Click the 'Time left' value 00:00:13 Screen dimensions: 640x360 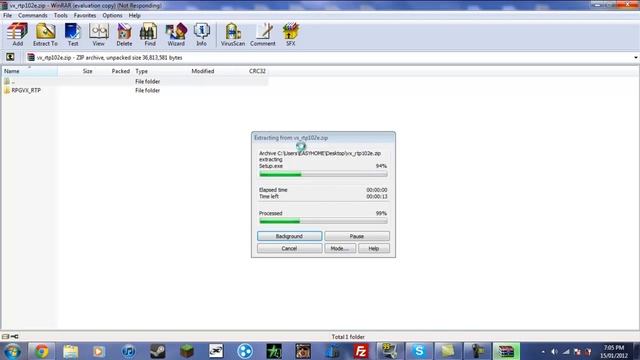coord(376,196)
